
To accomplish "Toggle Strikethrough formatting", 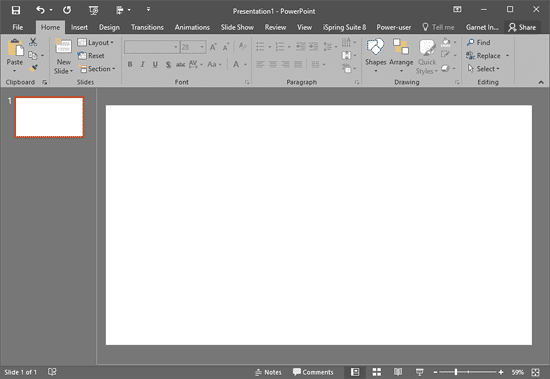I will (x=180, y=65).
